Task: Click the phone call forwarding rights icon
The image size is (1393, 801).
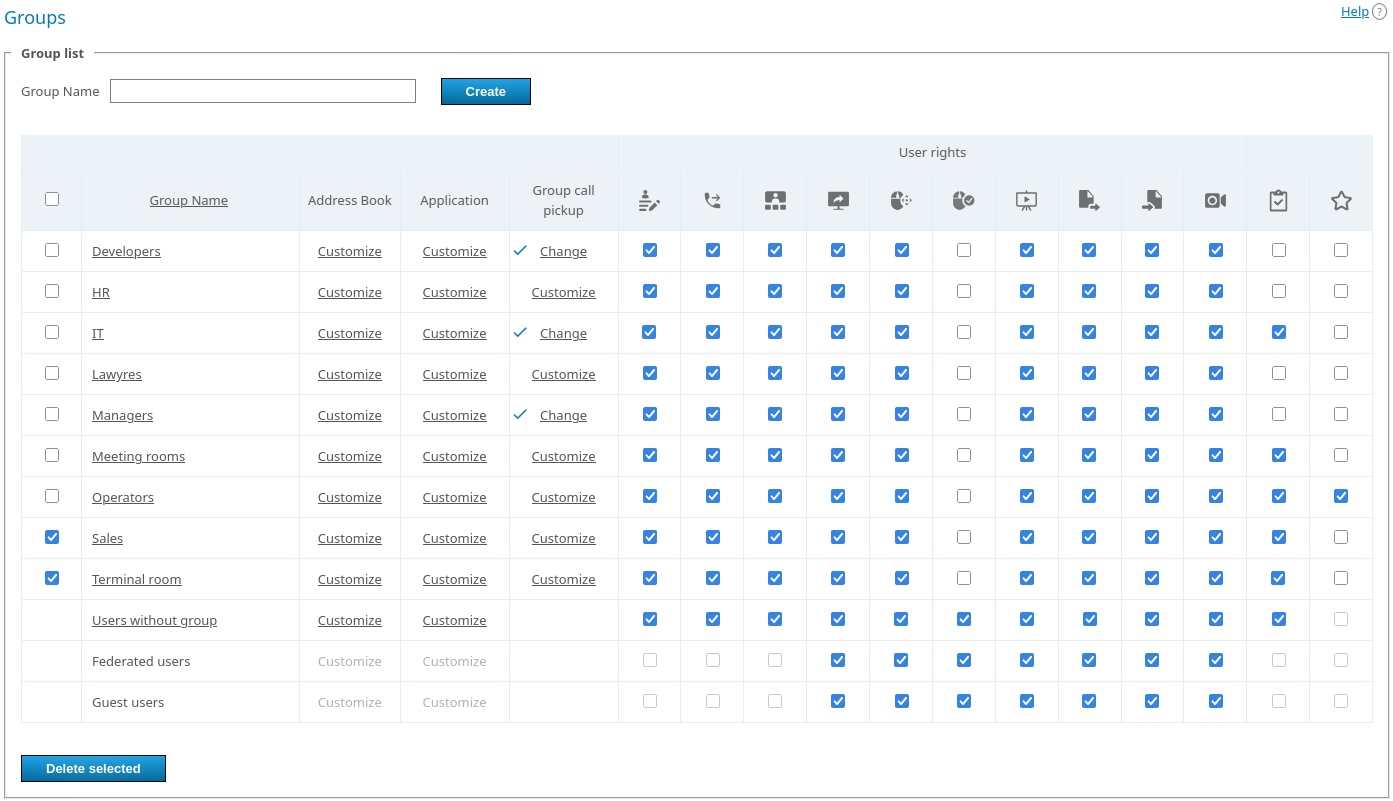Action: coord(712,201)
